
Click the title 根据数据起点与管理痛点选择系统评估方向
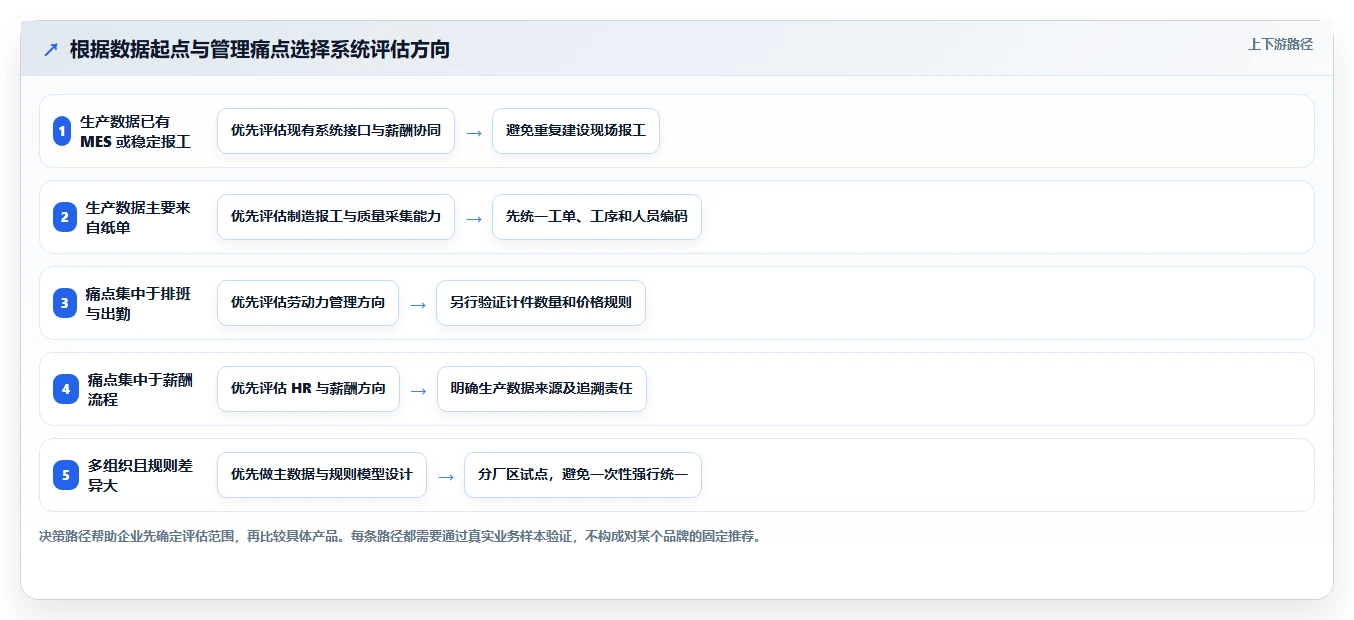click(260, 49)
